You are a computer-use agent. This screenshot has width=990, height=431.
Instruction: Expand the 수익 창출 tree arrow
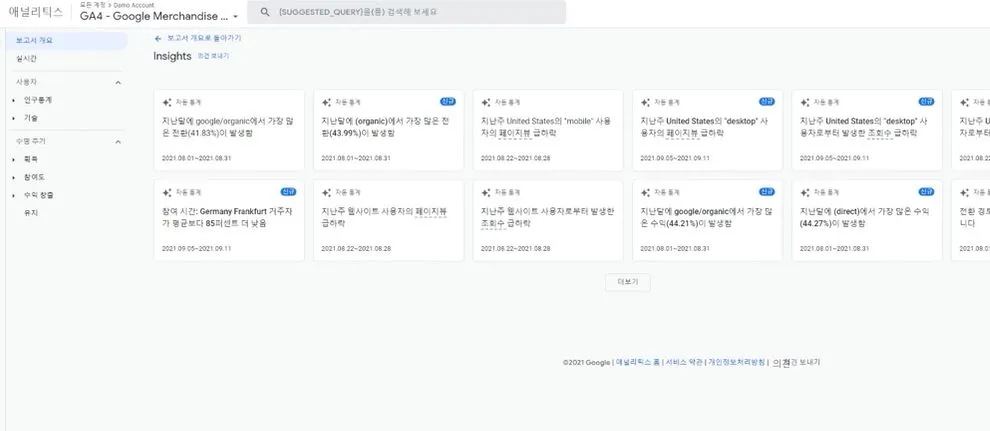click(x=14, y=196)
